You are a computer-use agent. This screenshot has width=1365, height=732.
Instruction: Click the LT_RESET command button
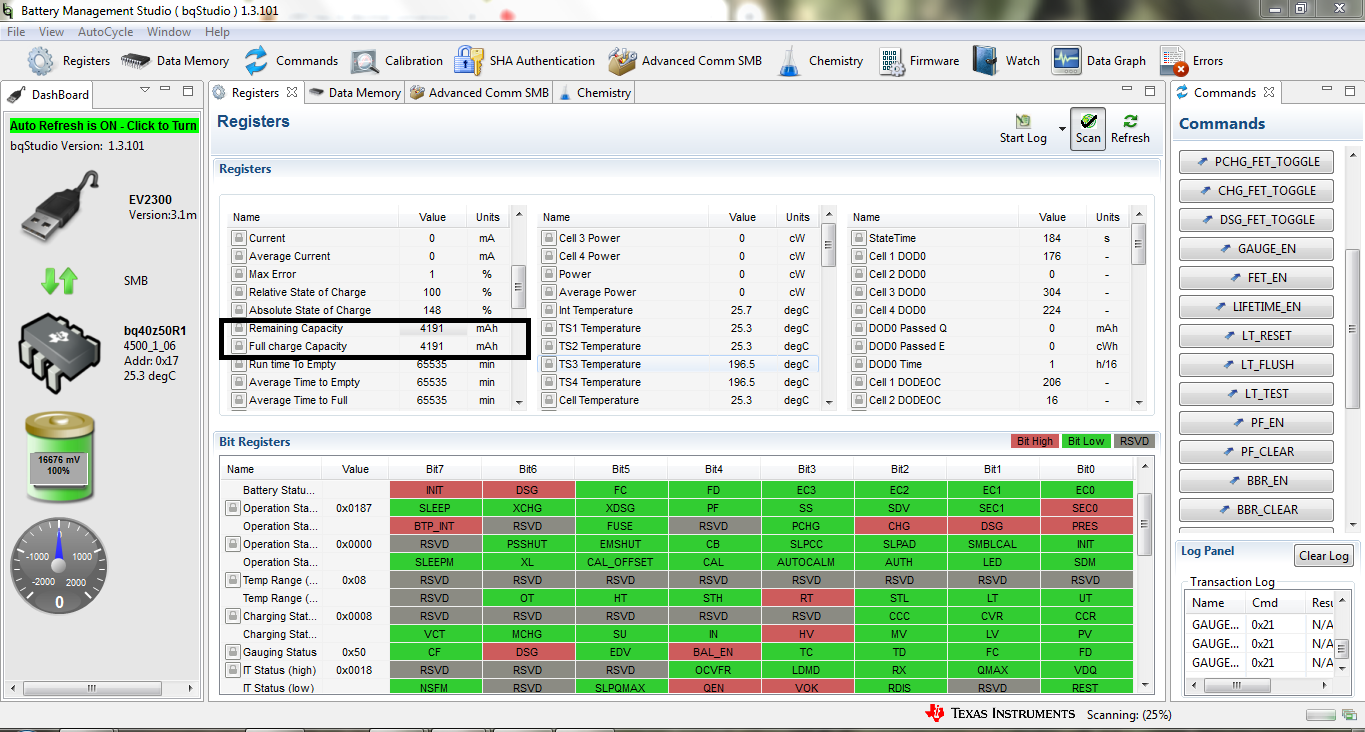(1256, 336)
